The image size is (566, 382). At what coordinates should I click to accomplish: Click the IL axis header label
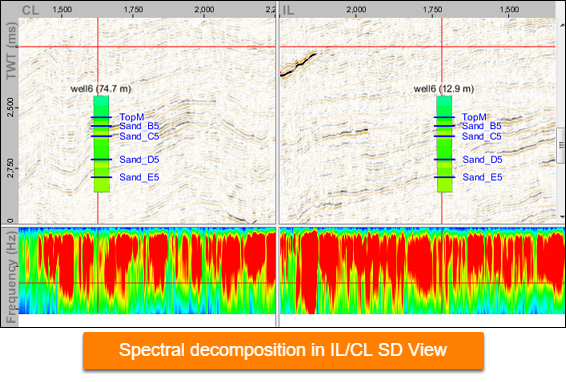click(x=288, y=10)
